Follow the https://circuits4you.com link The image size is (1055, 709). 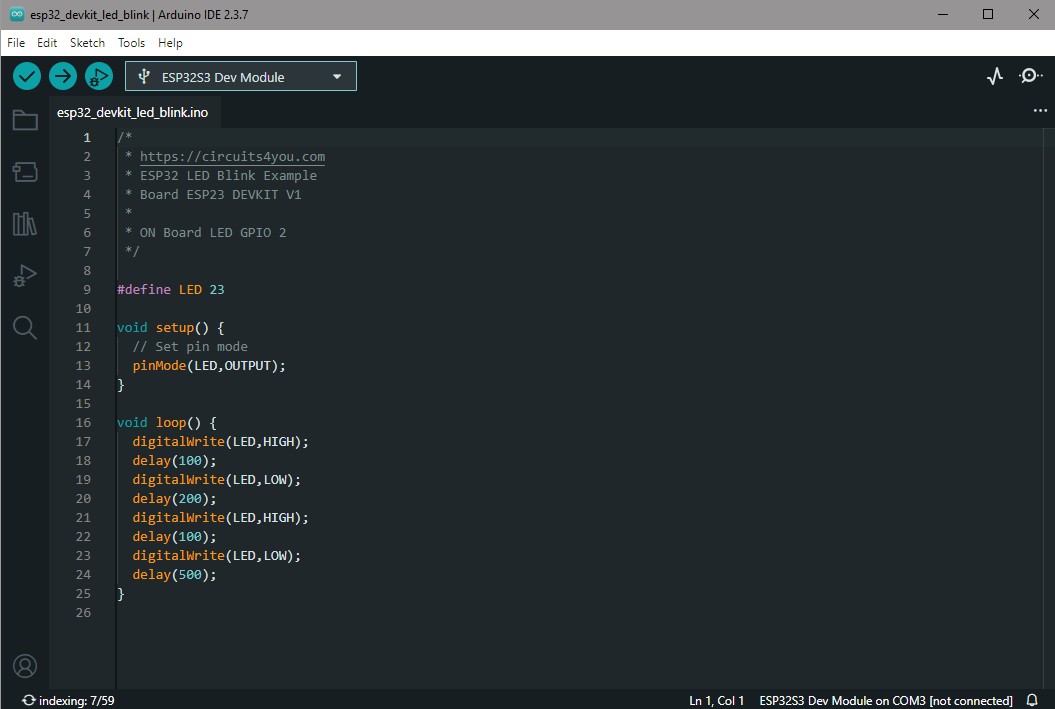pyautogui.click(x=232, y=156)
